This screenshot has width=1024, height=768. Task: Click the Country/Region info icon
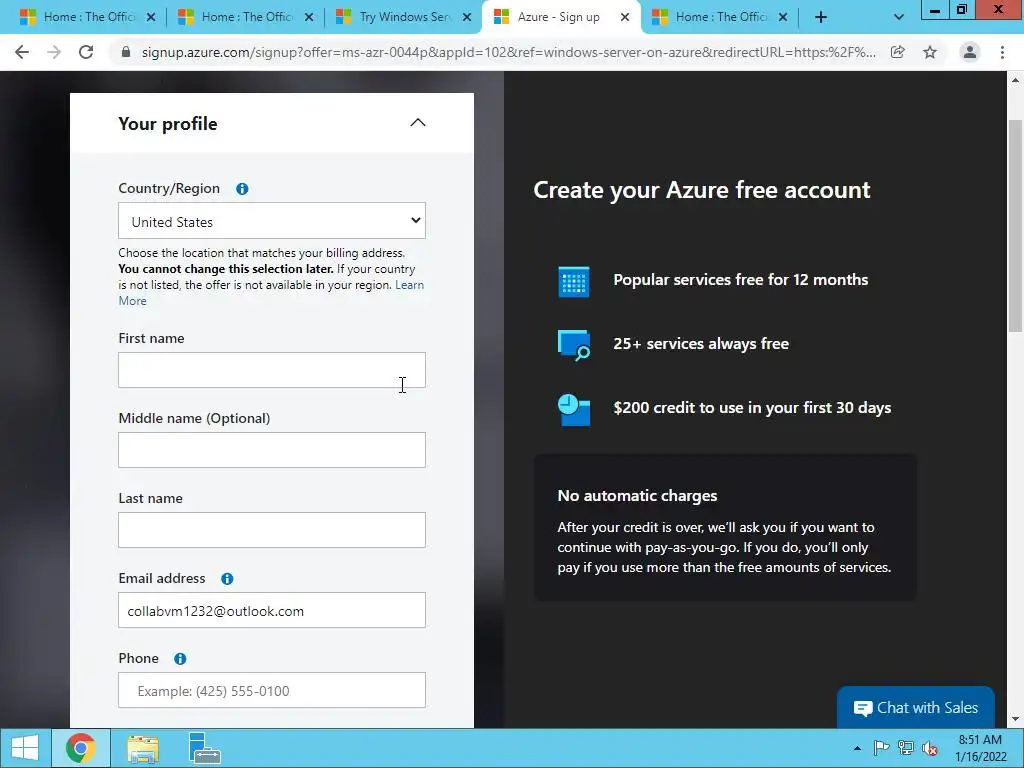(242, 189)
